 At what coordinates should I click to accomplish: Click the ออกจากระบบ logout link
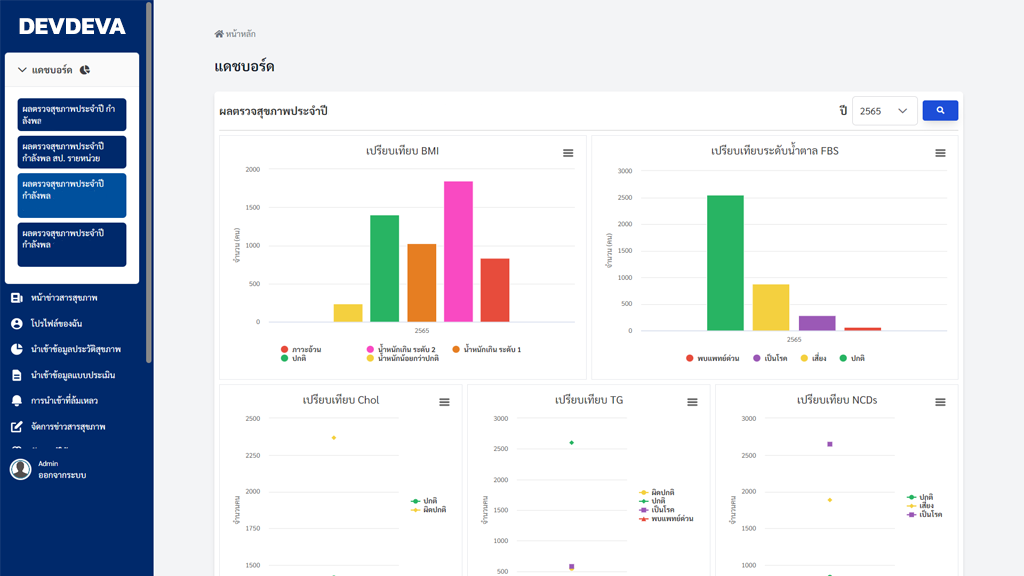click(62, 475)
